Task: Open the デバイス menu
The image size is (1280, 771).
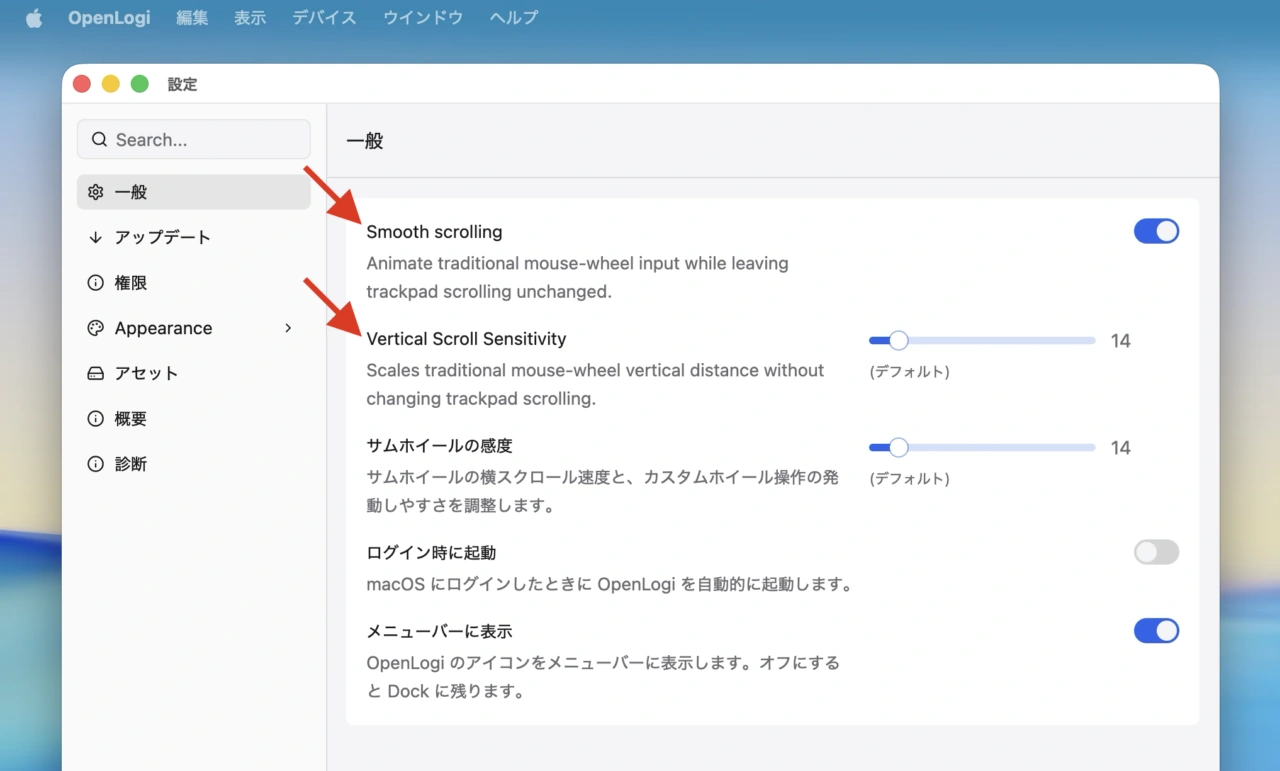Action: (324, 18)
